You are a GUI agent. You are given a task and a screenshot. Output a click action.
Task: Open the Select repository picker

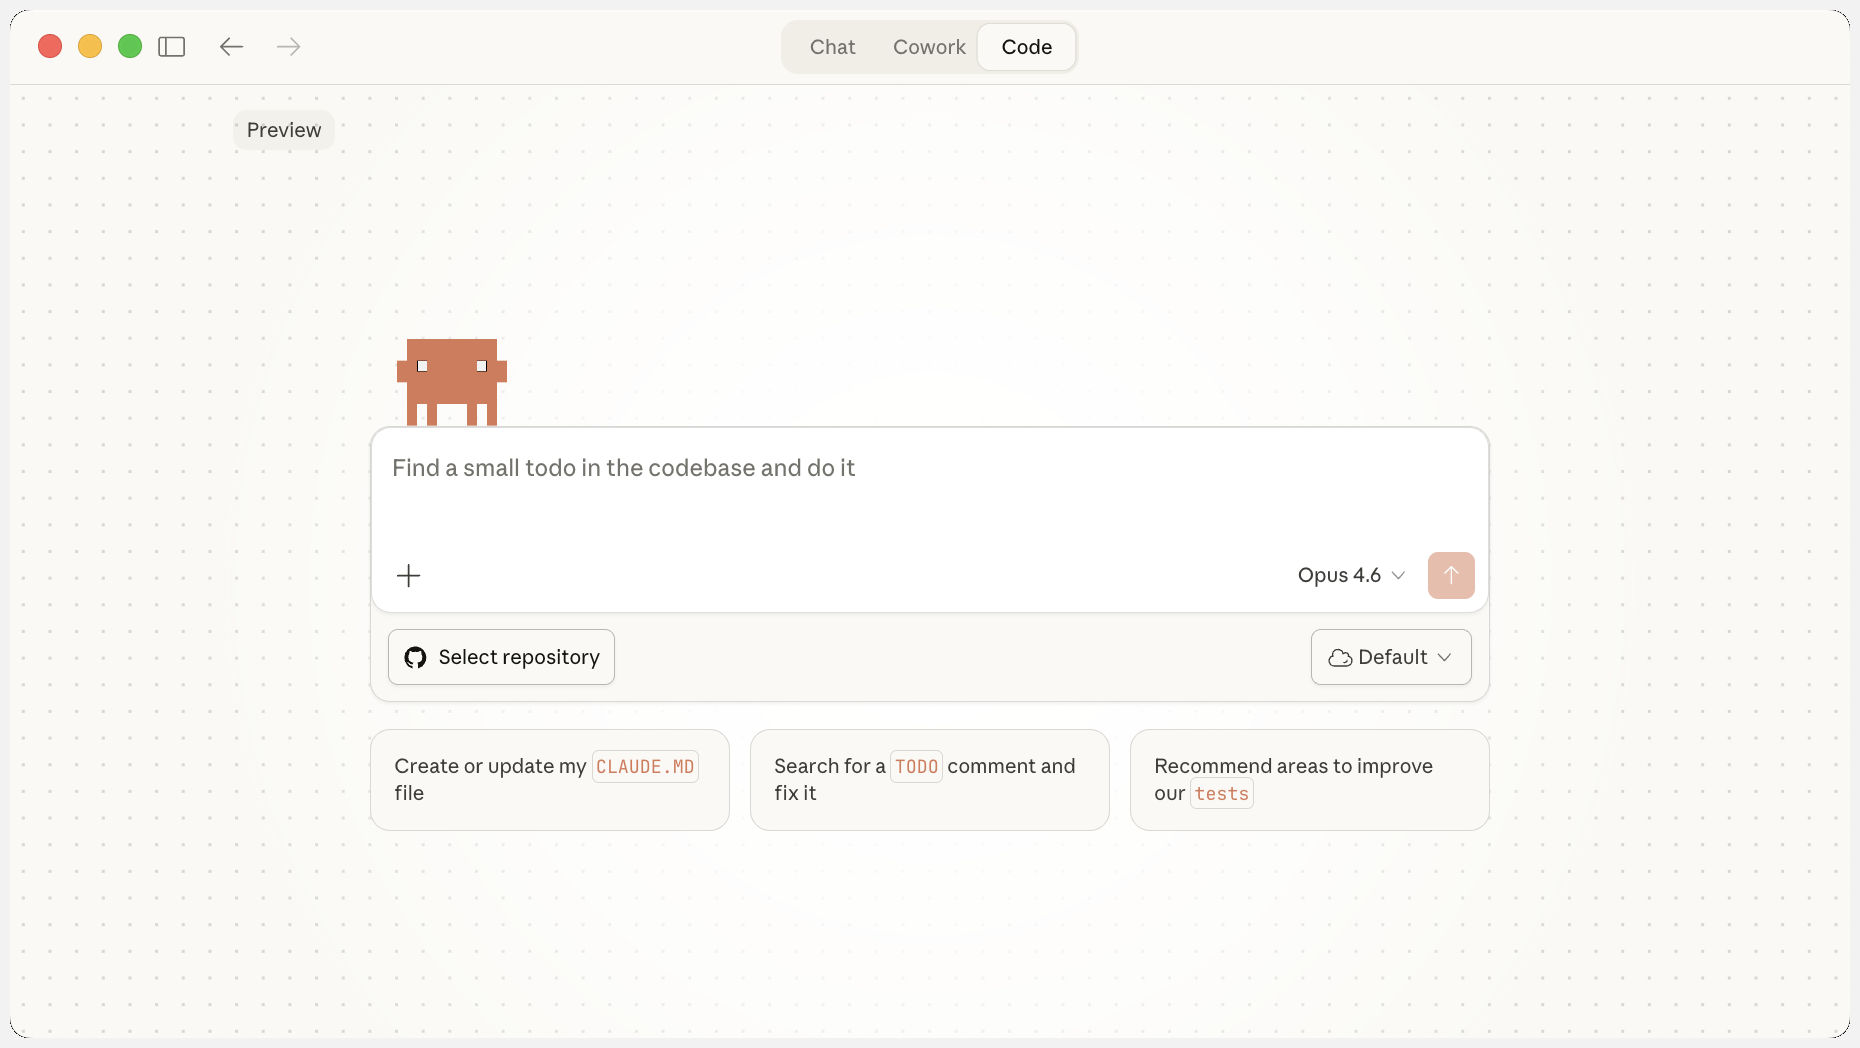click(x=501, y=657)
